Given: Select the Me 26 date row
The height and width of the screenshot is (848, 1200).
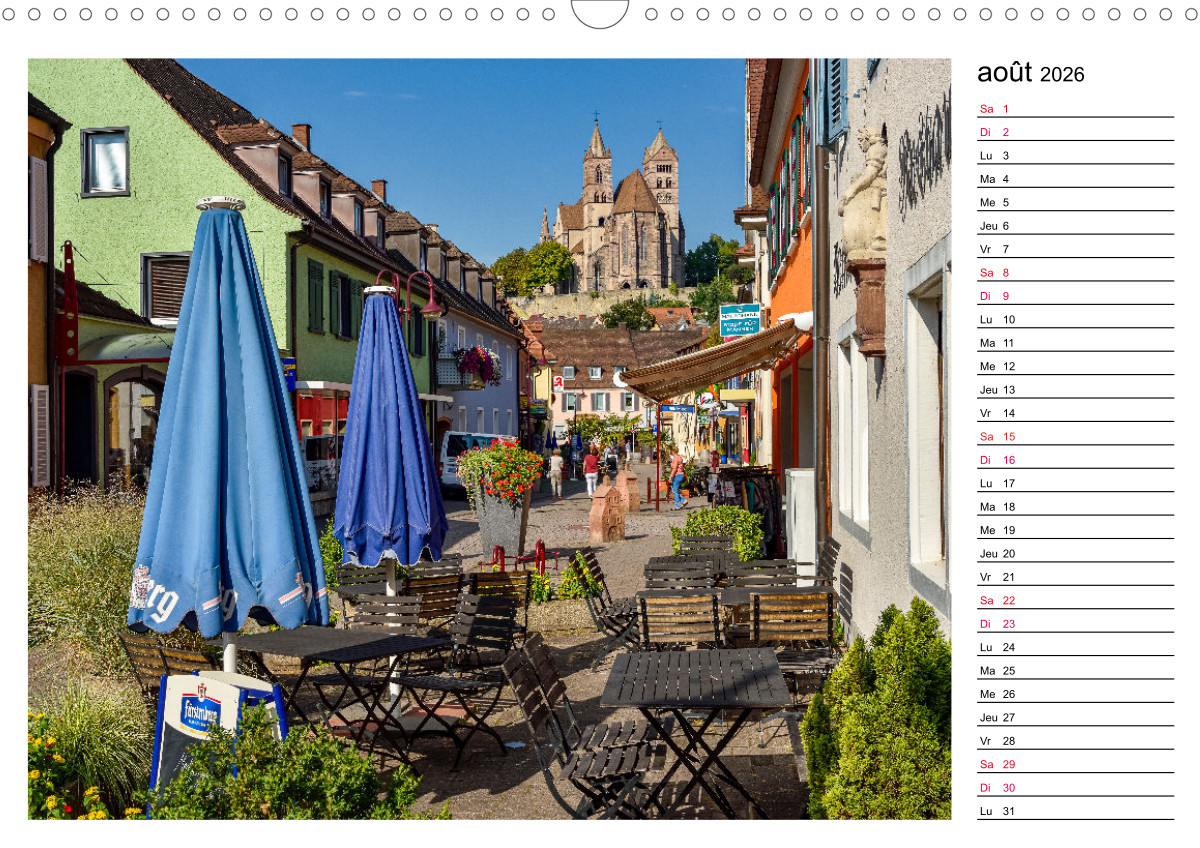Looking at the screenshot, I should coord(1075,694).
